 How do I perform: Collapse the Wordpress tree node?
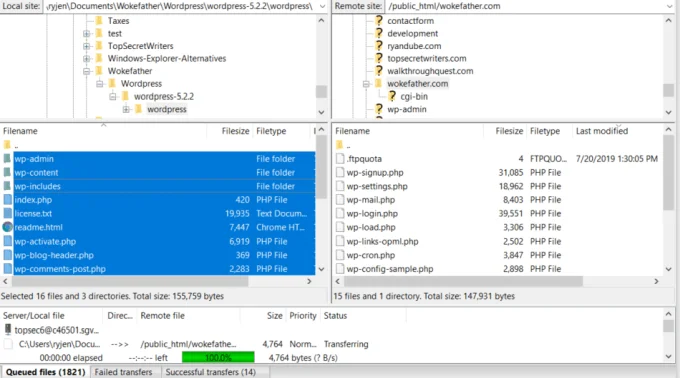(x=99, y=84)
